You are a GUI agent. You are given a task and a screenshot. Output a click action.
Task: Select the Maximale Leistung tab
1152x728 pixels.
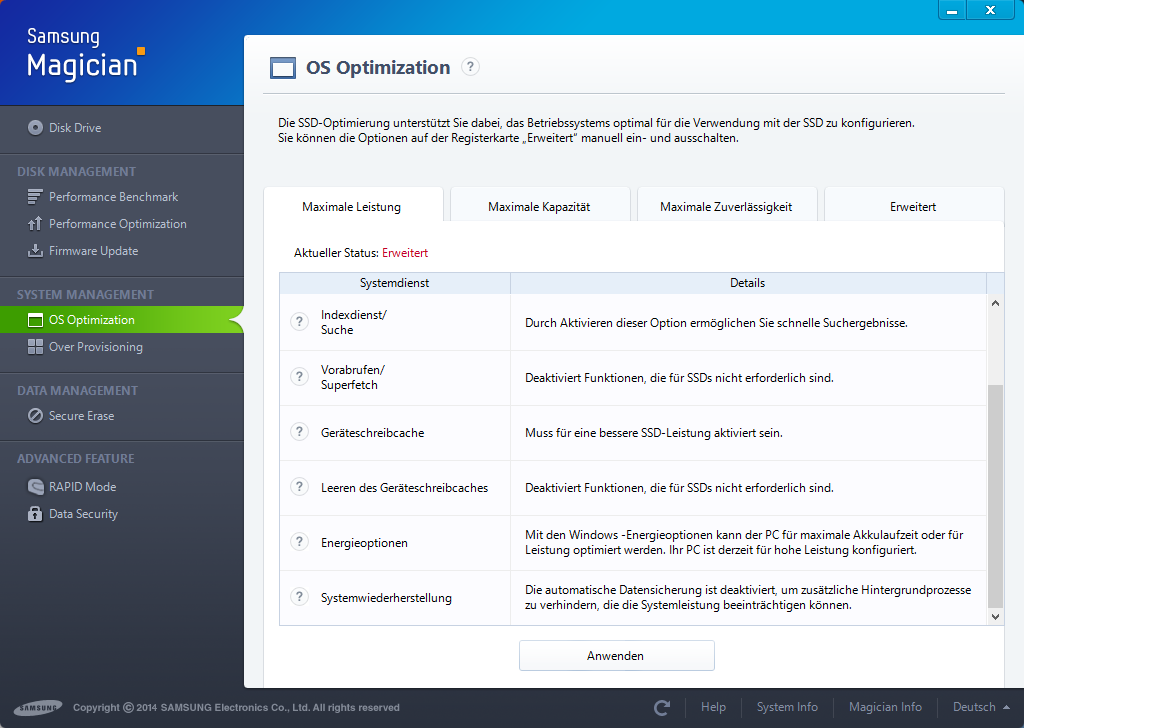click(352, 206)
